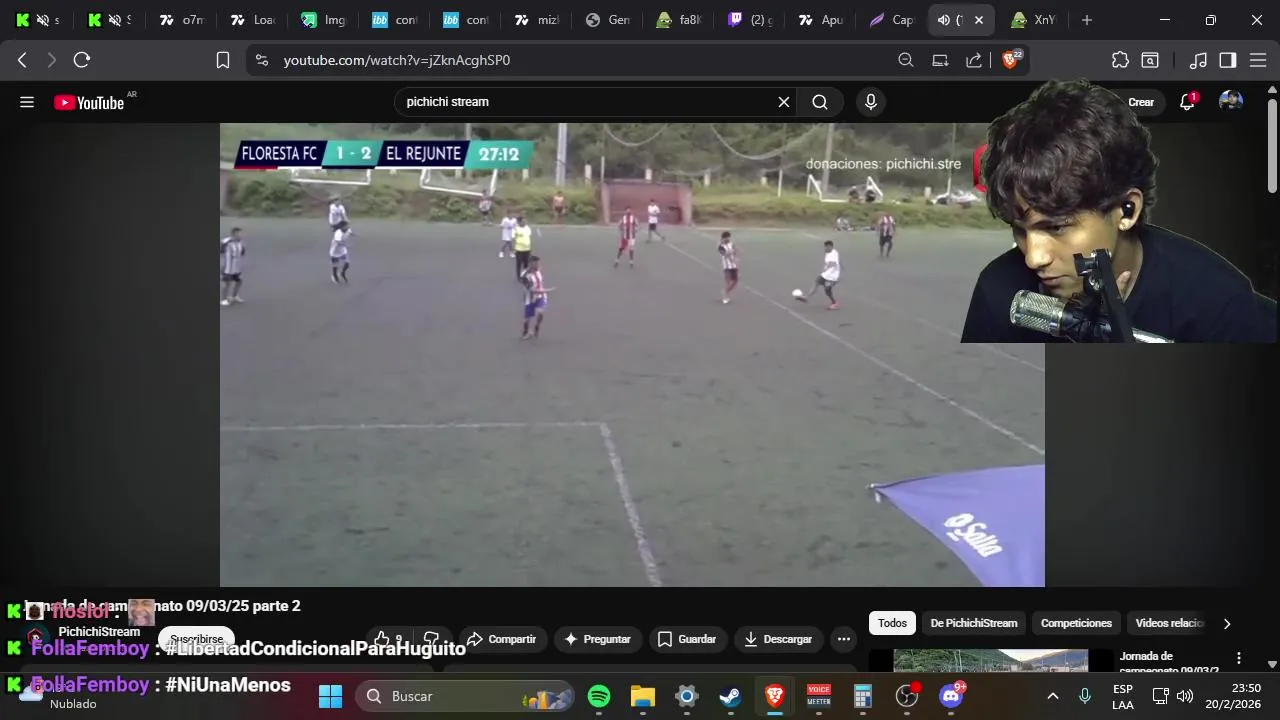Switch to the 'Img' browser tab
This screenshot has height=720, width=1280.
pos(323,20)
